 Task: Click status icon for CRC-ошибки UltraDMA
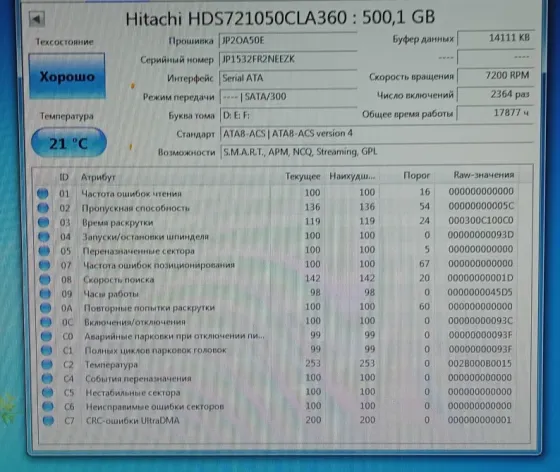[49, 421]
